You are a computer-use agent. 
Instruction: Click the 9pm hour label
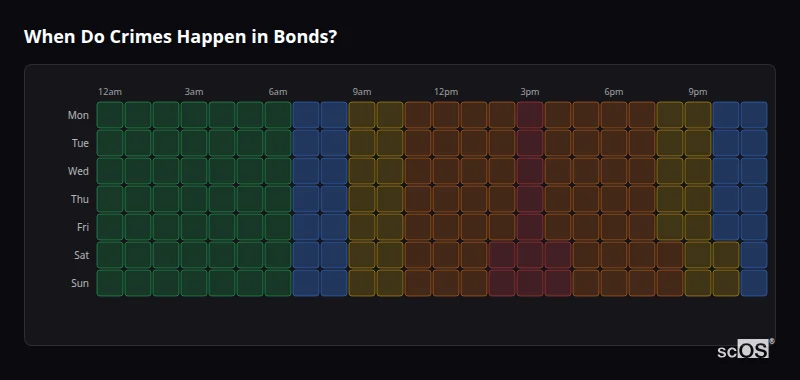[x=697, y=92]
